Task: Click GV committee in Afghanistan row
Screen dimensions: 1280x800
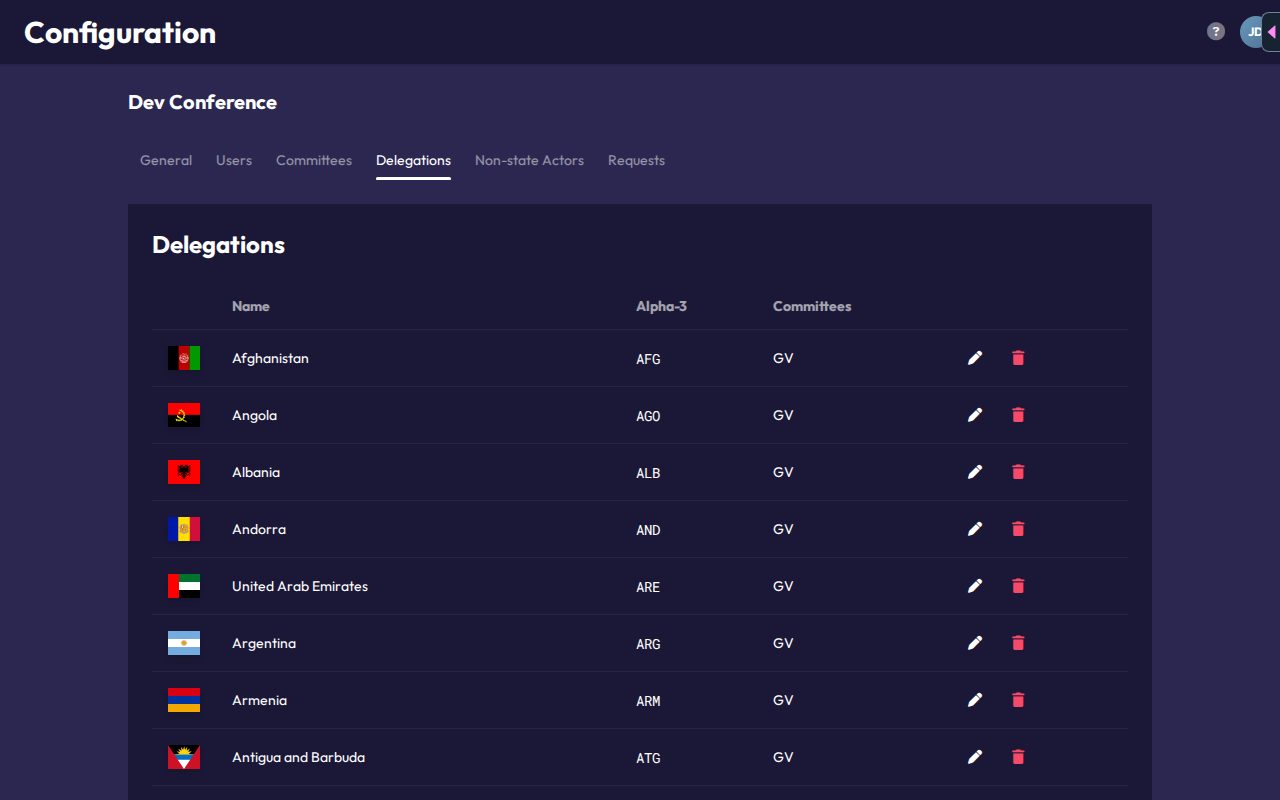Action: click(783, 358)
